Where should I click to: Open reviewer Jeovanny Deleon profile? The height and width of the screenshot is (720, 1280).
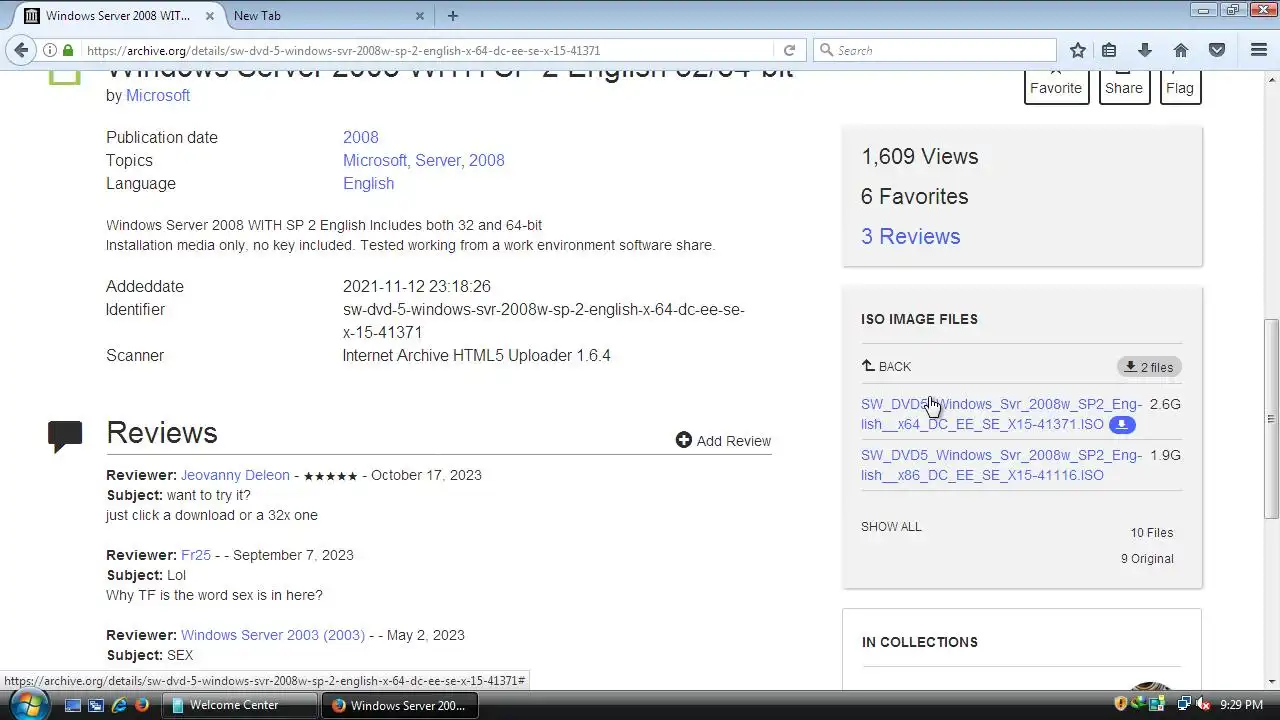pyautogui.click(x=235, y=475)
